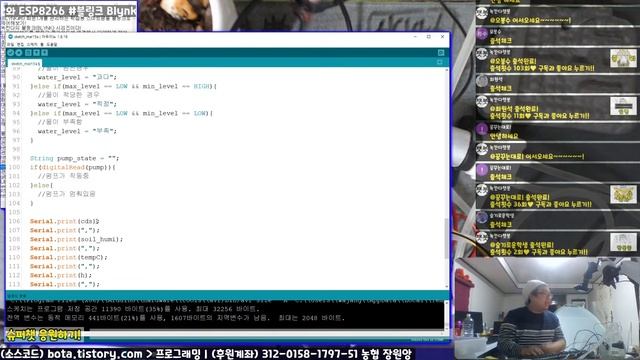Open the 파일 menu
Screen dimensions: 640x360
[x=10, y=44]
